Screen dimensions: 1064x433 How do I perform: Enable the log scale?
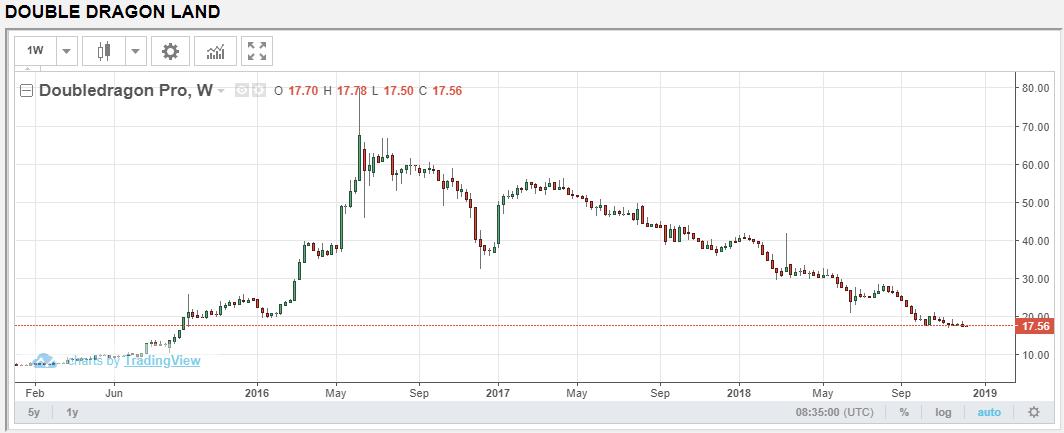point(943,412)
